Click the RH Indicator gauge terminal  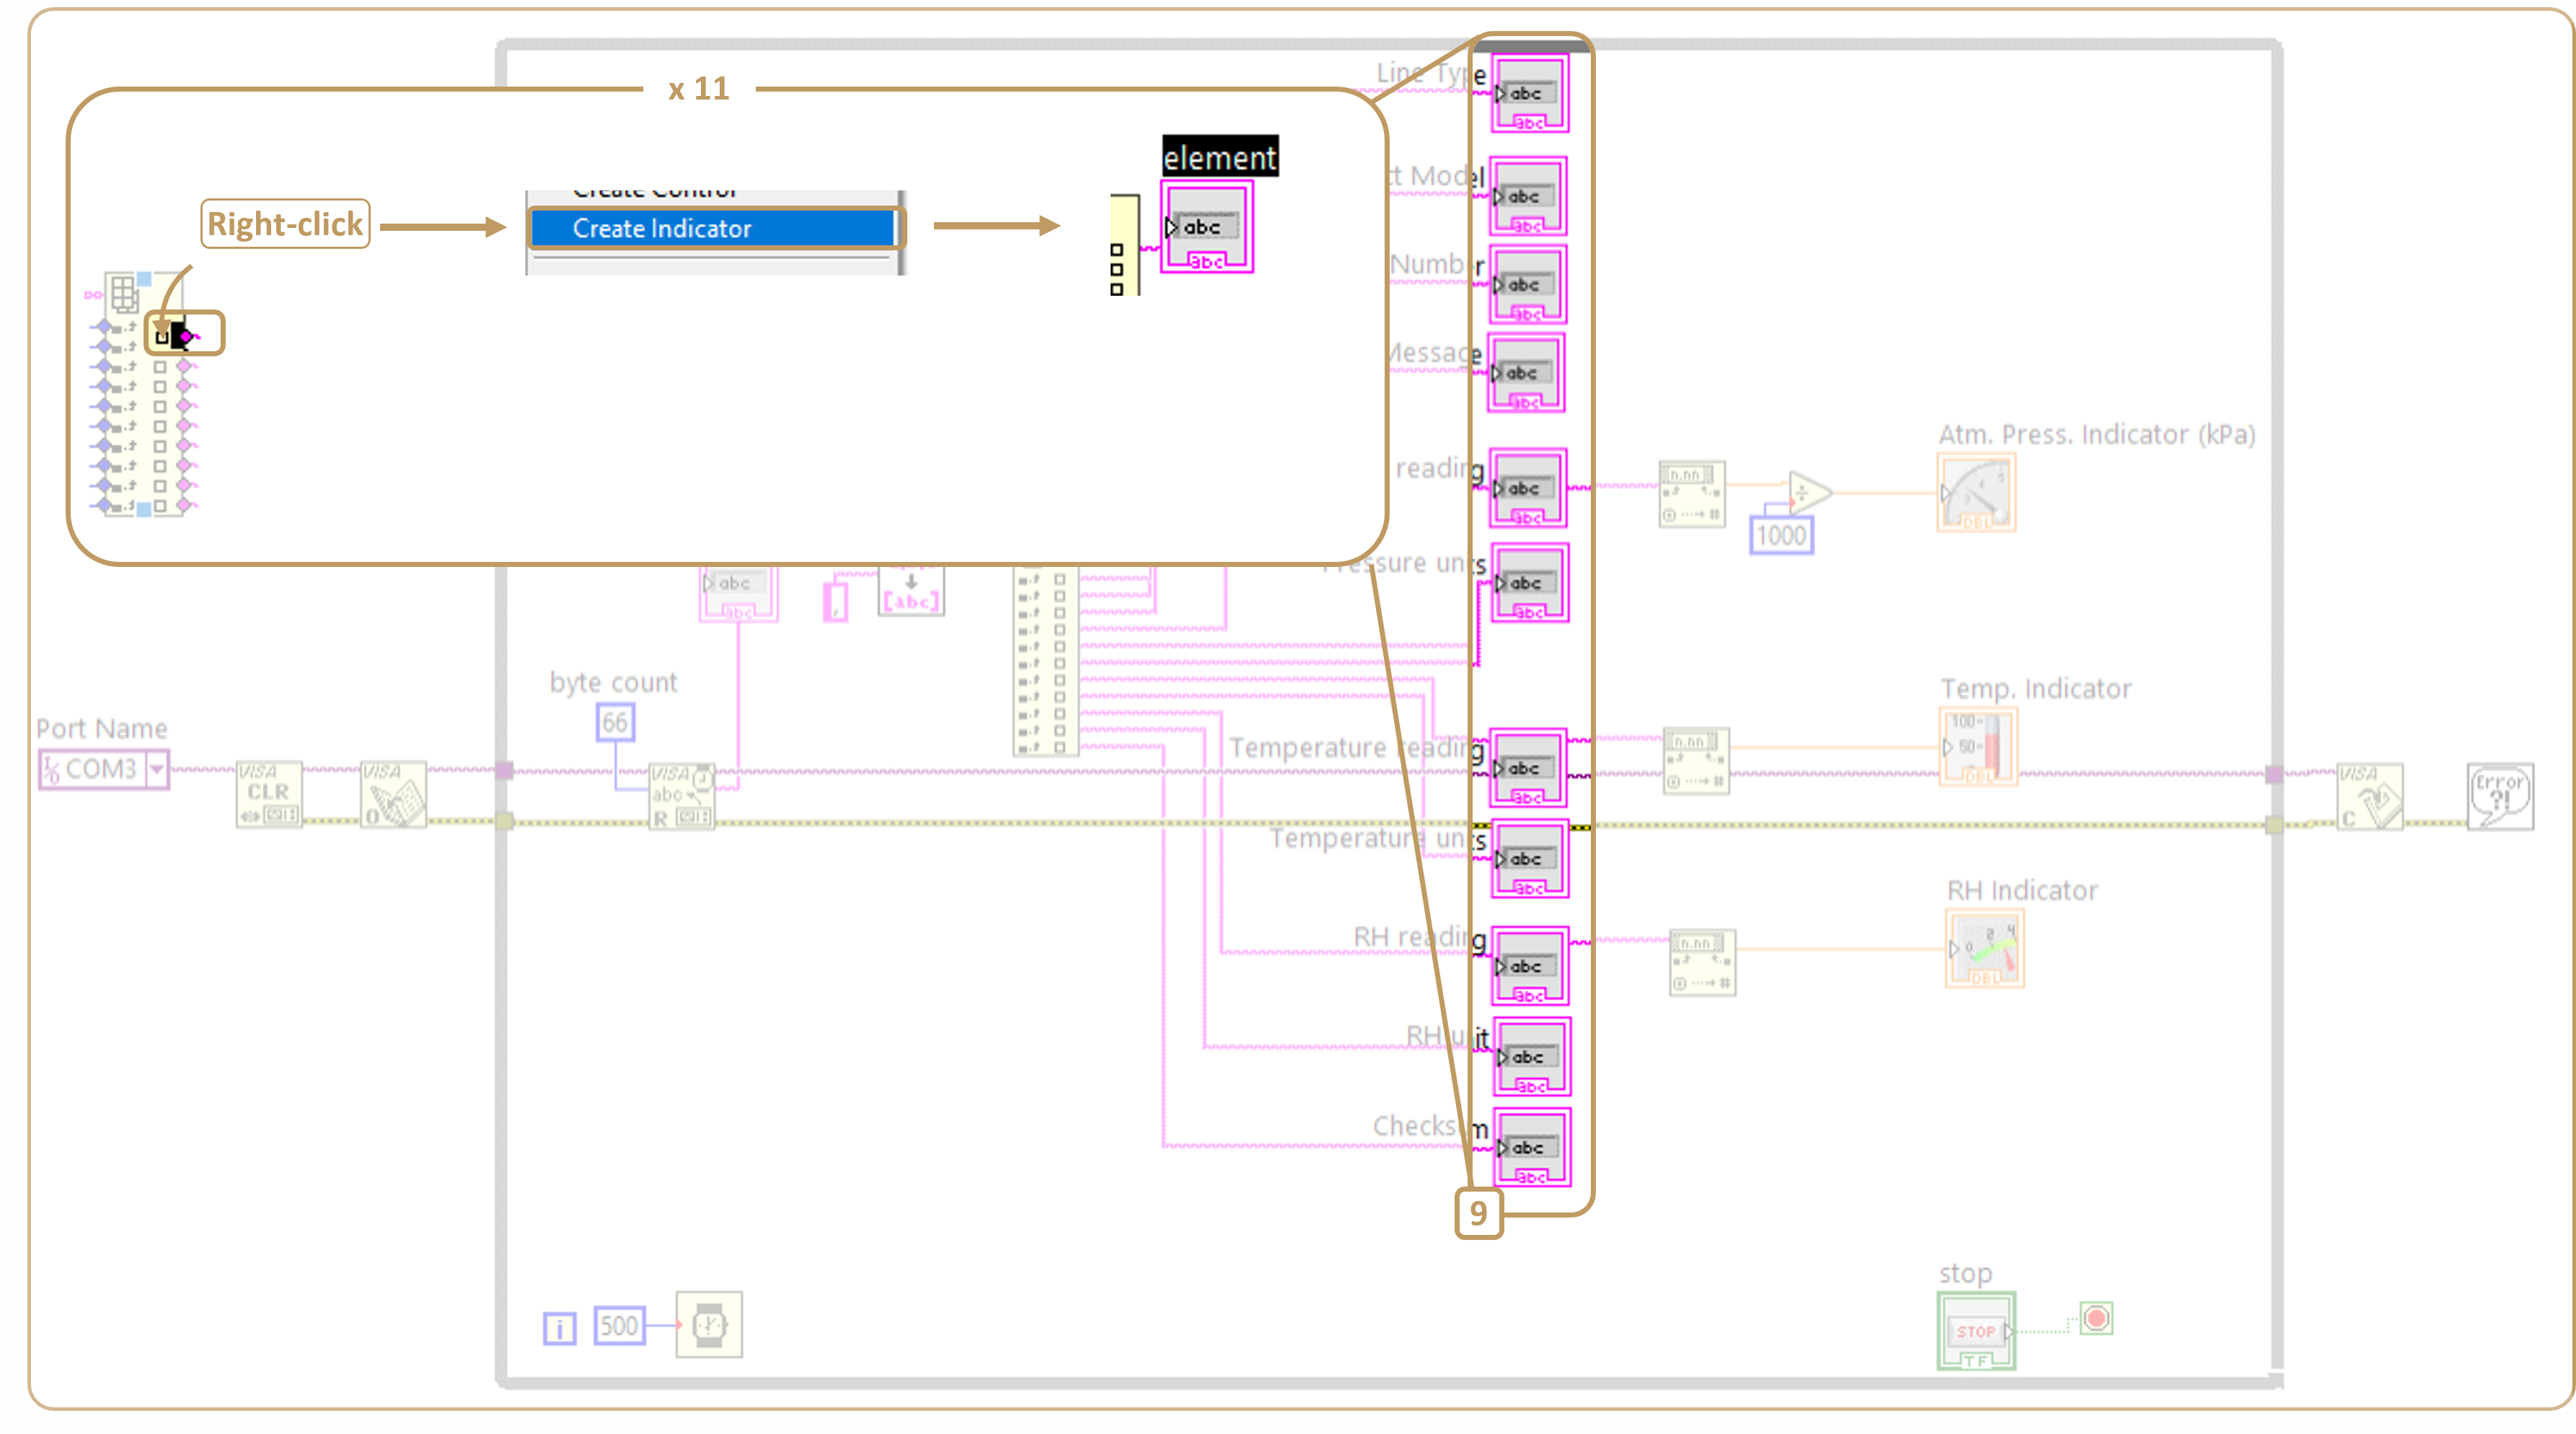pyautogui.click(x=1985, y=948)
